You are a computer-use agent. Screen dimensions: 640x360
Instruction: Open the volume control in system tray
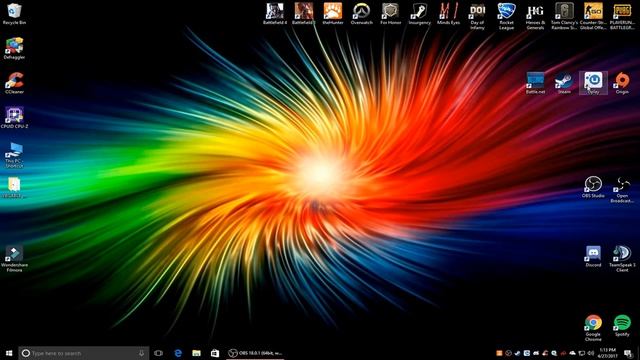[591, 353]
